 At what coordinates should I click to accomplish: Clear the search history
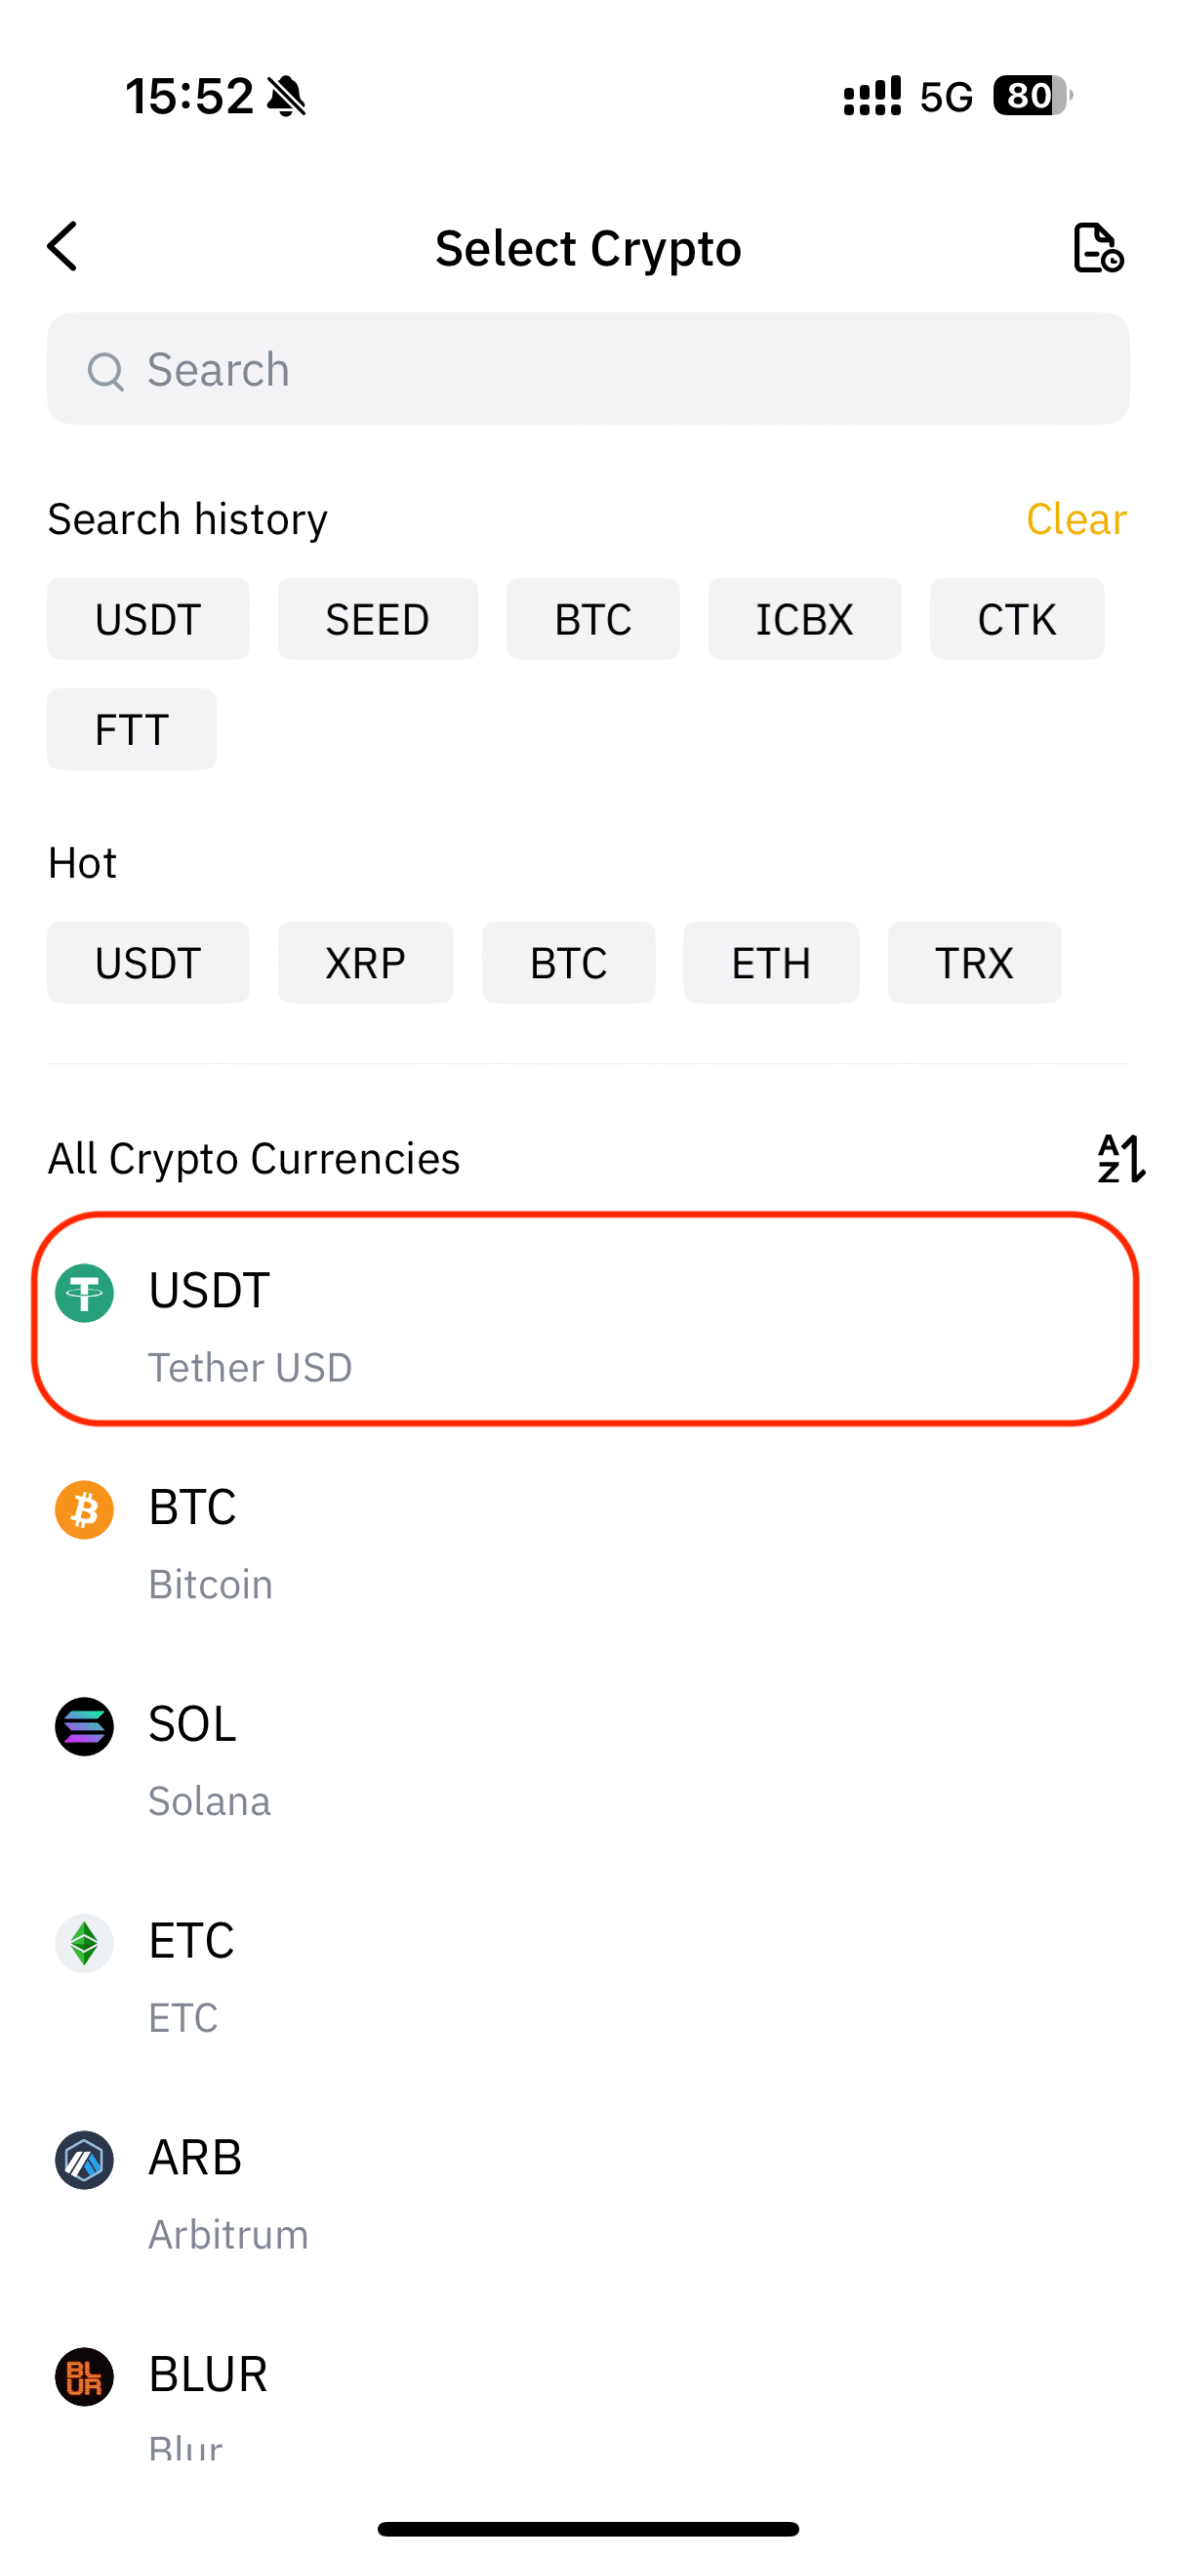pyautogui.click(x=1075, y=519)
